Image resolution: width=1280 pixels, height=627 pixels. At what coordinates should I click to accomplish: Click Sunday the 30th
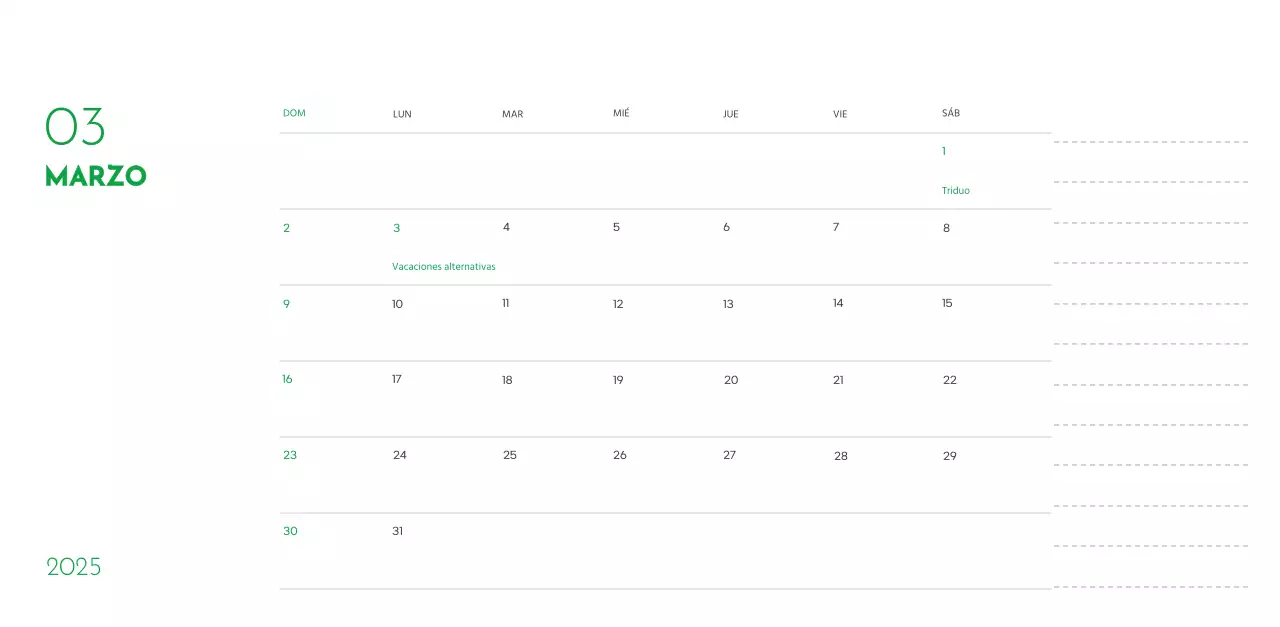point(290,531)
